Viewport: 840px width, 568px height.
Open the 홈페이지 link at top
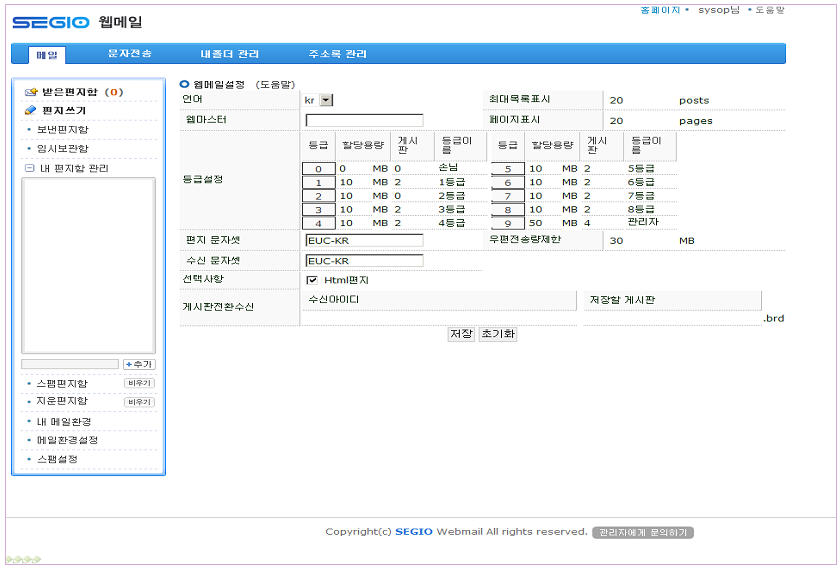(660, 9)
